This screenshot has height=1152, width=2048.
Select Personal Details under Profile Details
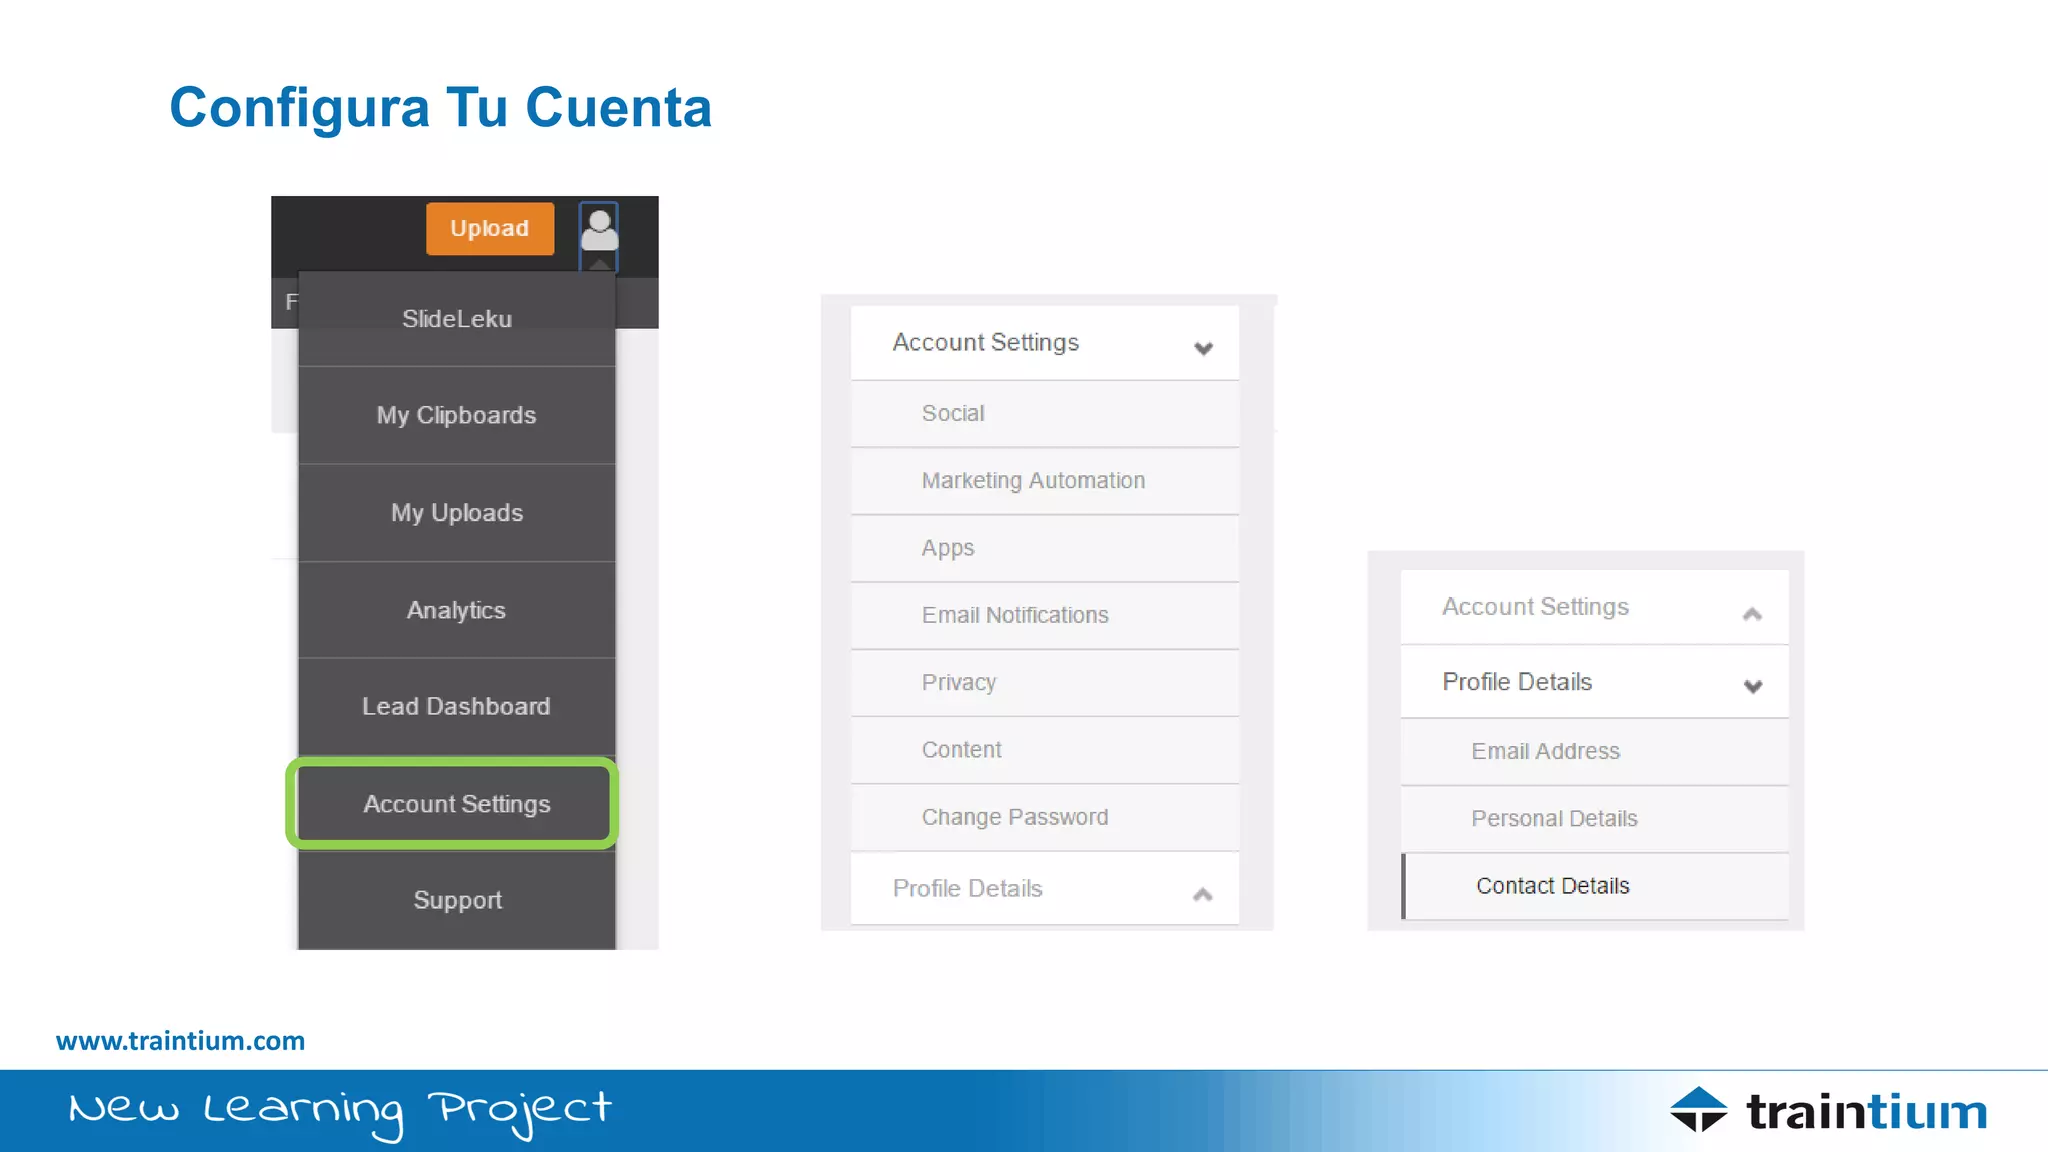point(1595,819)
